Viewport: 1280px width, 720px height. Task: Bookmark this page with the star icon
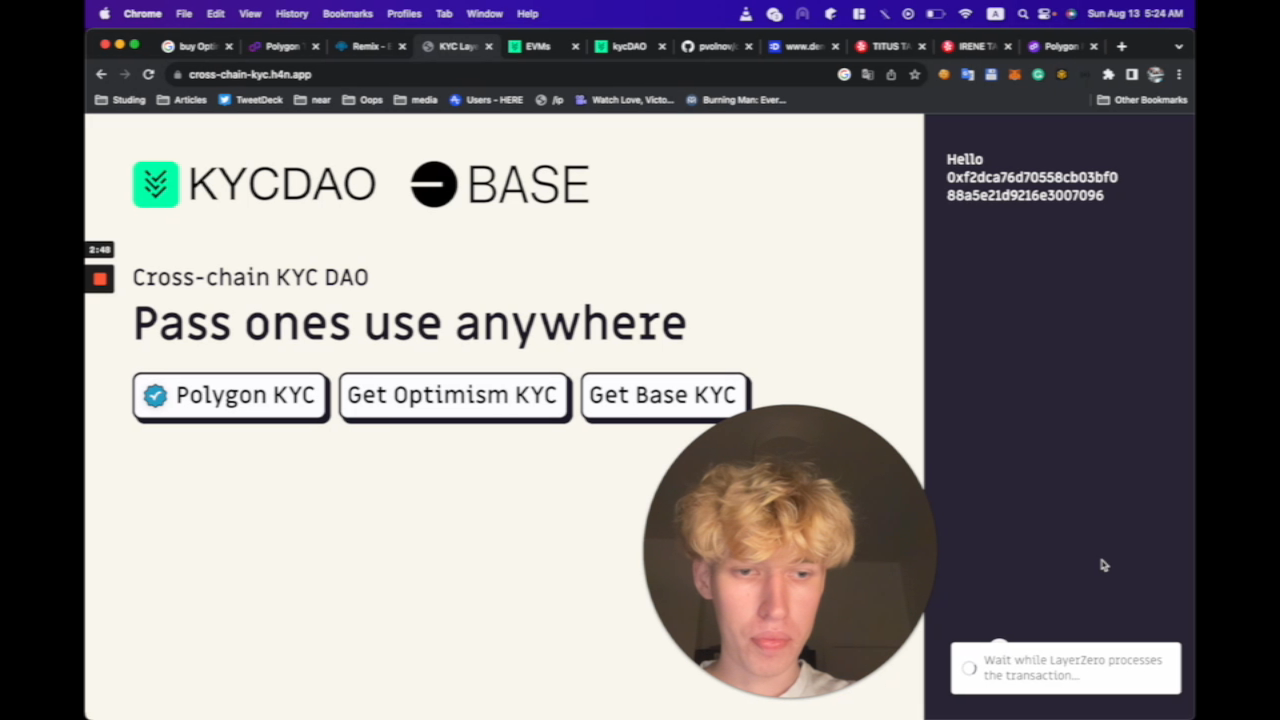[x=914, y=74]
